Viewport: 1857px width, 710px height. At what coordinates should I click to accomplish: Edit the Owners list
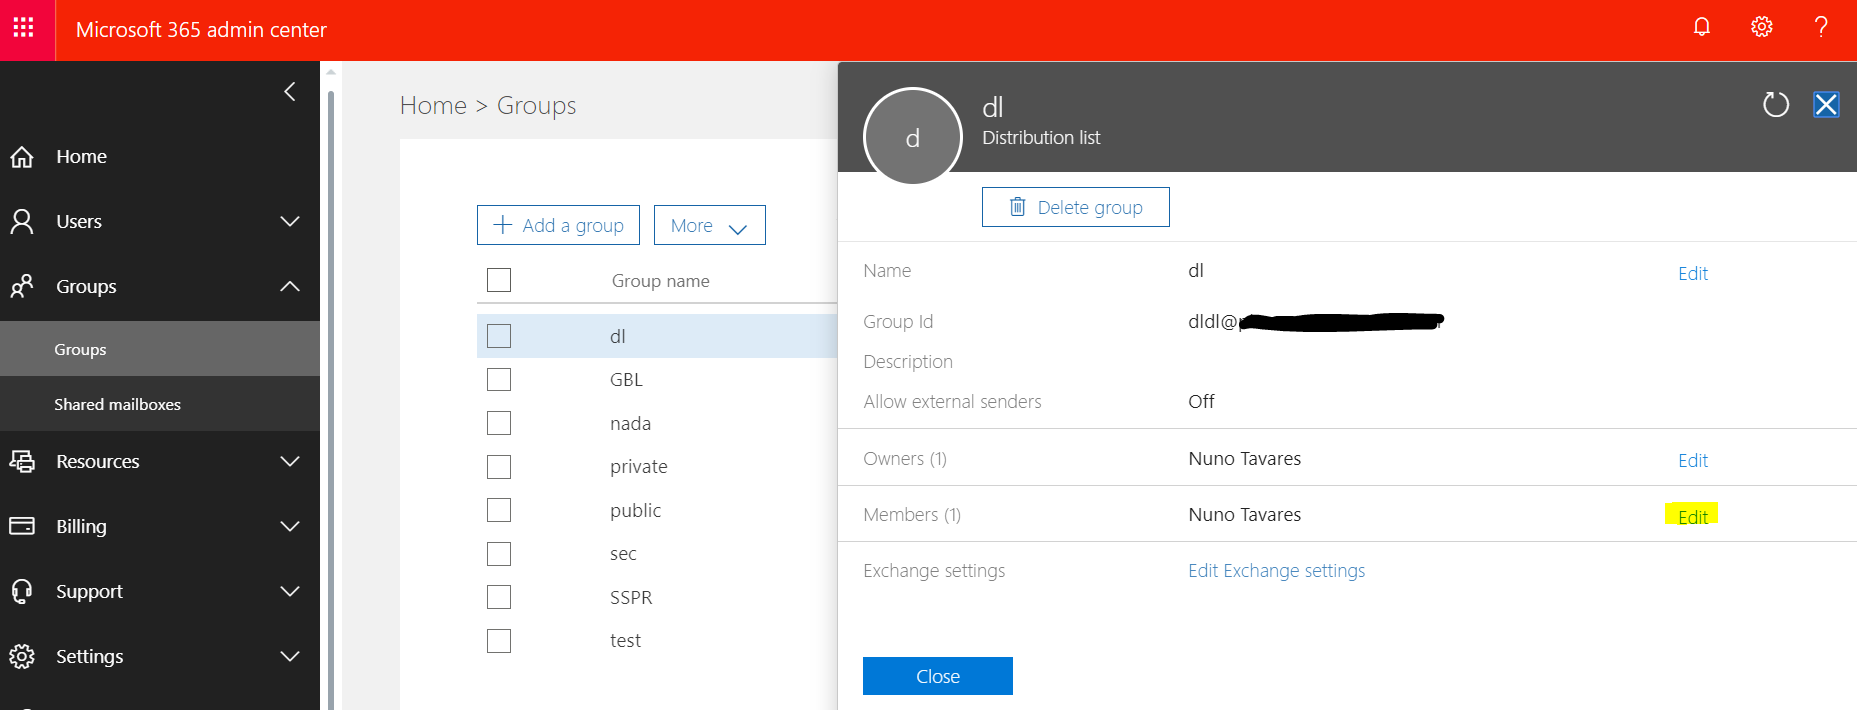[x=1693, y=460]
